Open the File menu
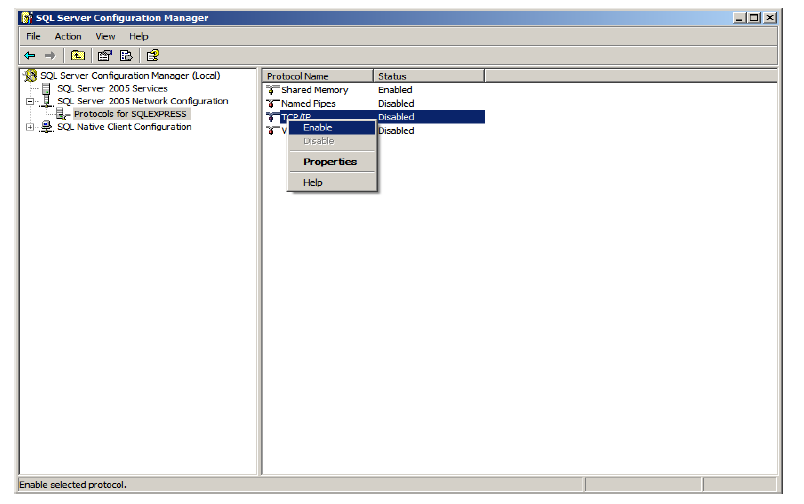 point(33,36)
